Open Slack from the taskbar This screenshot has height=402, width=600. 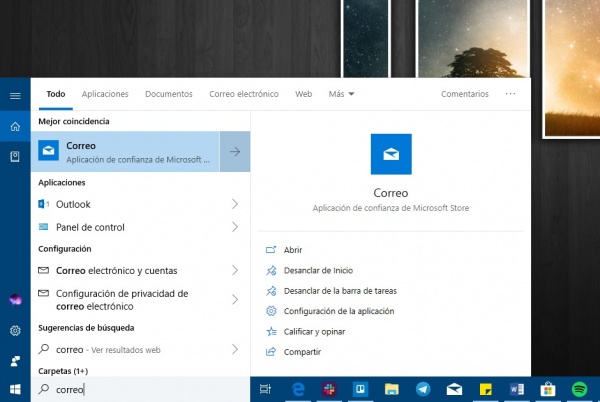tap(329, 389)
